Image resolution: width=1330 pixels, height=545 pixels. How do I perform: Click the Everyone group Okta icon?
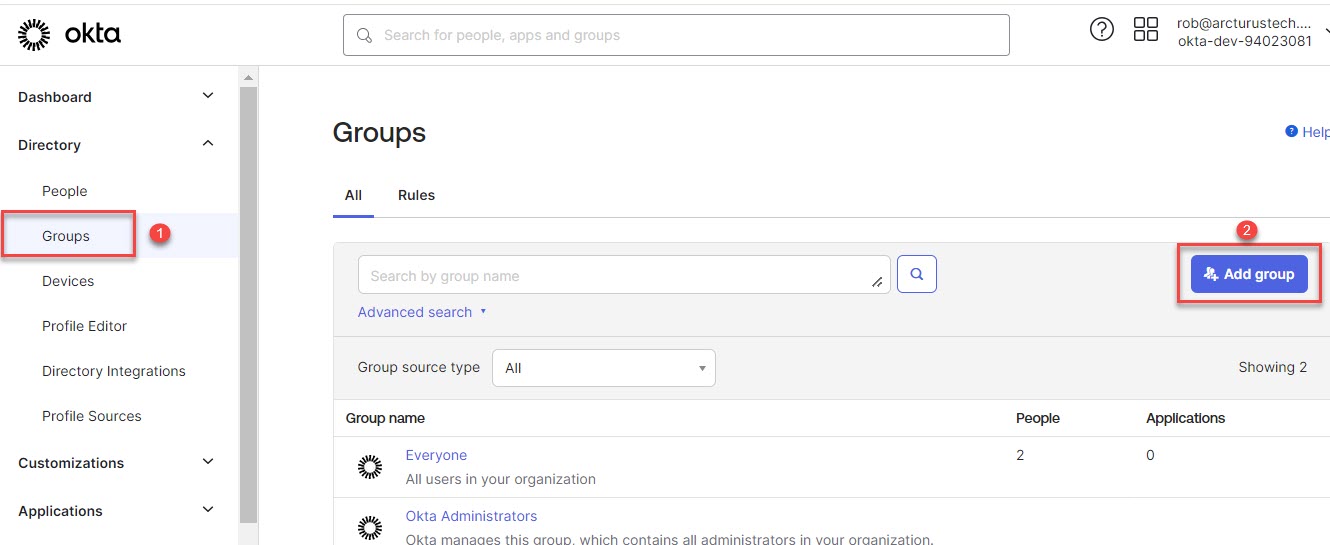370,466
